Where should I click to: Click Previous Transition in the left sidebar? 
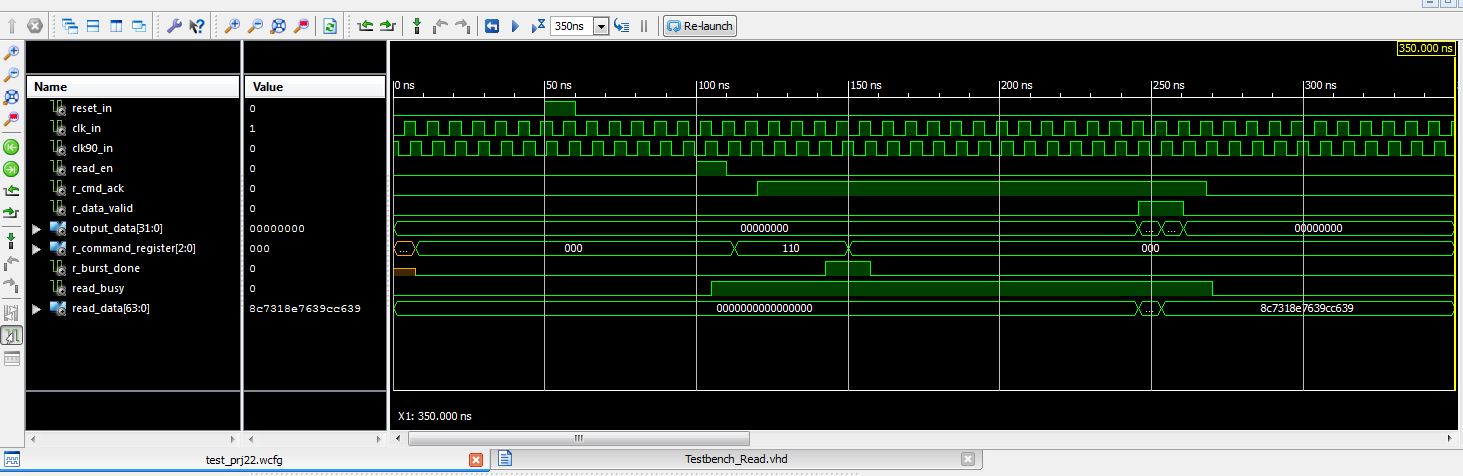[12, 190]
